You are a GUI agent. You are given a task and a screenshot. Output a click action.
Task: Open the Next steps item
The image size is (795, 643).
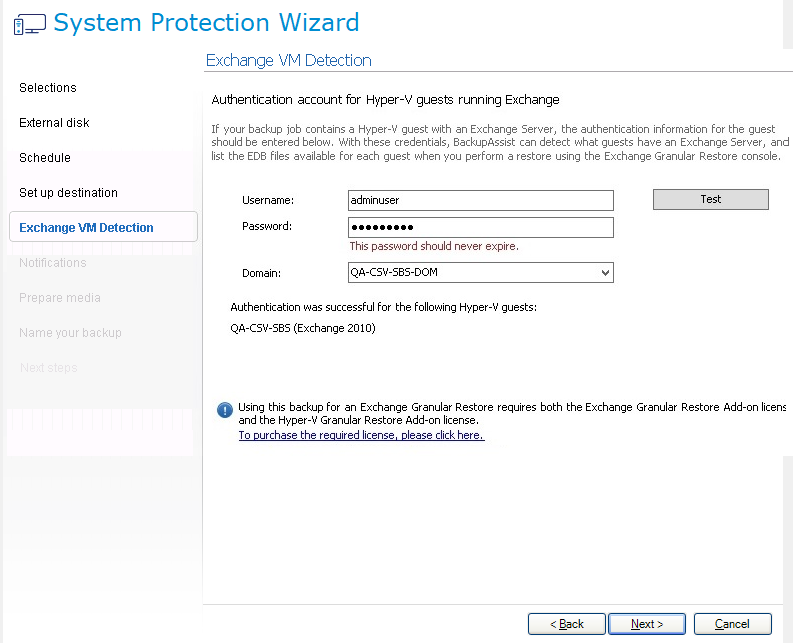click(48, 368)
